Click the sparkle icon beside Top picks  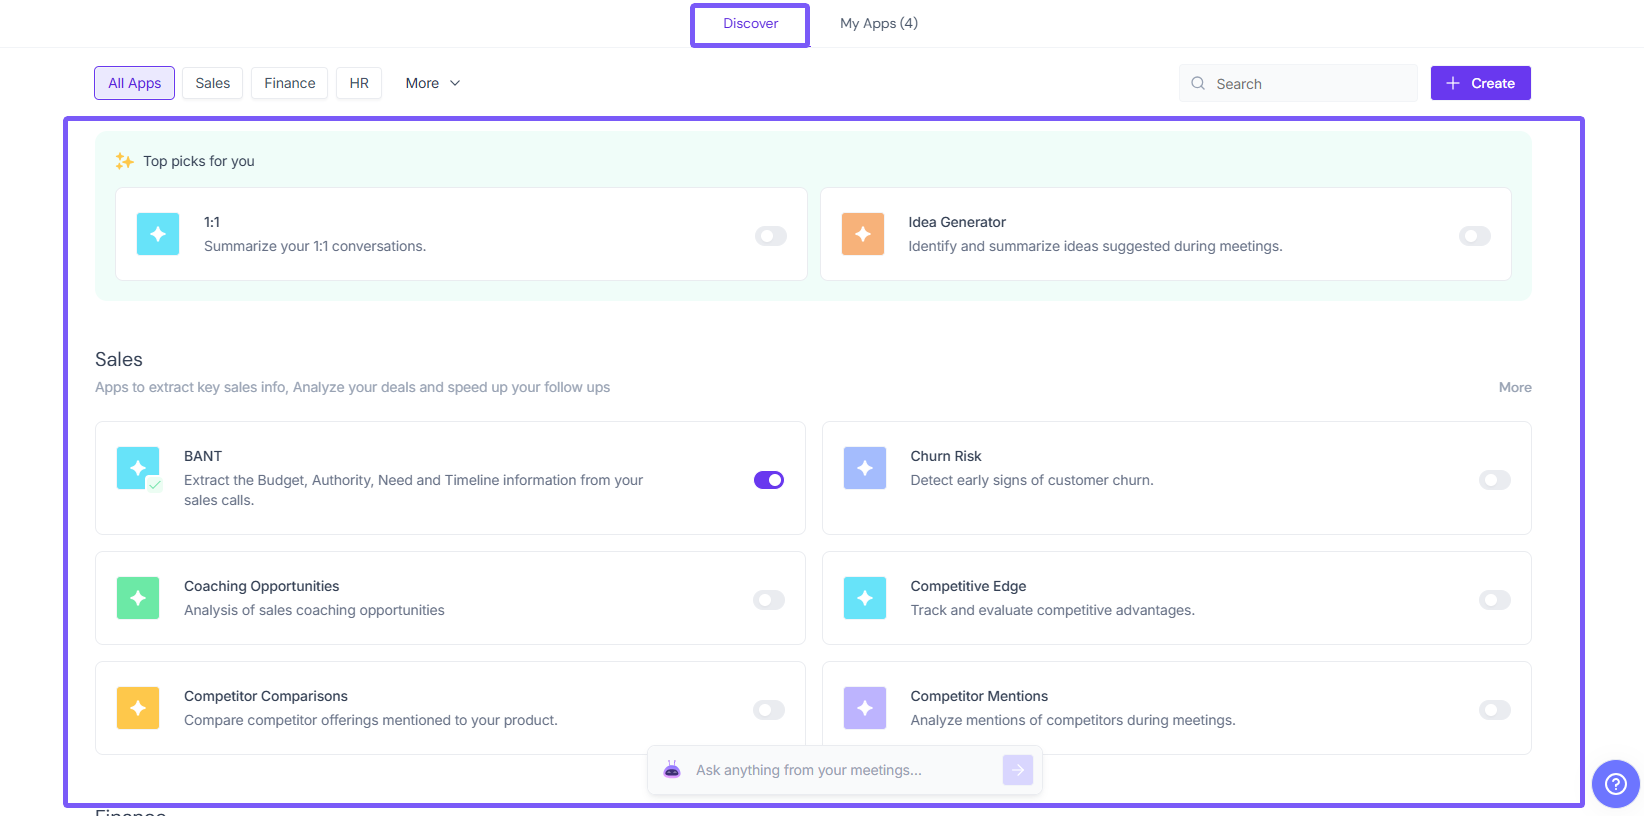[x=125, y=161]
